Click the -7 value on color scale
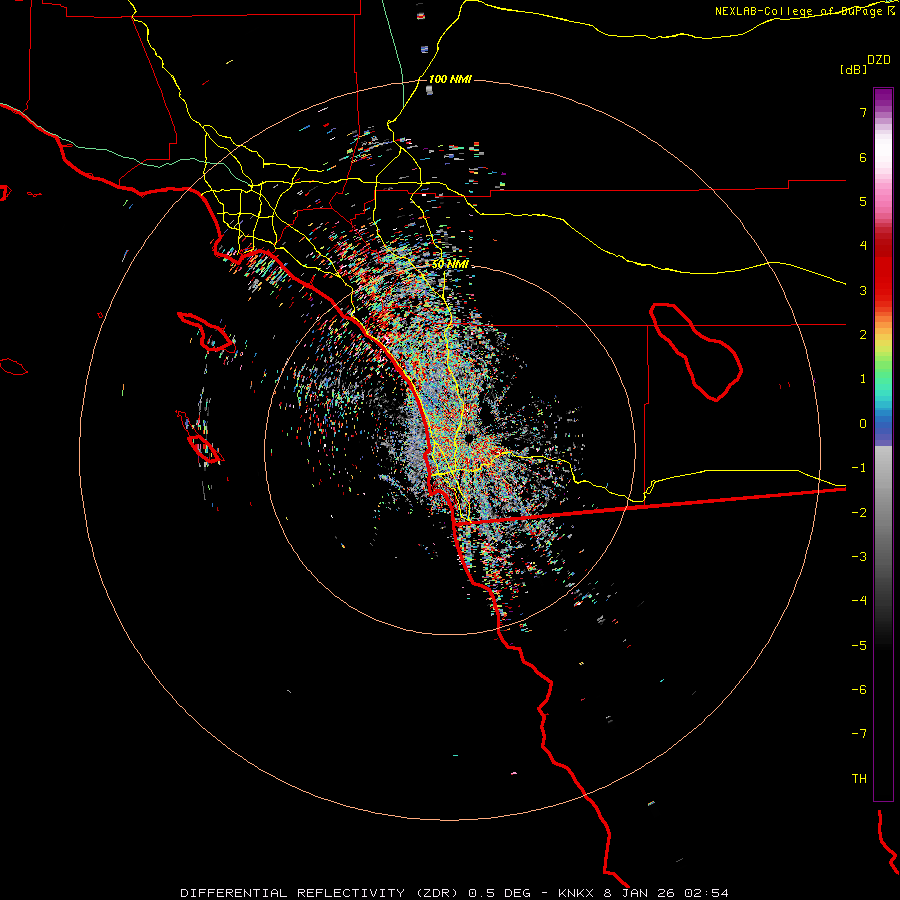 tap(859, 734)
